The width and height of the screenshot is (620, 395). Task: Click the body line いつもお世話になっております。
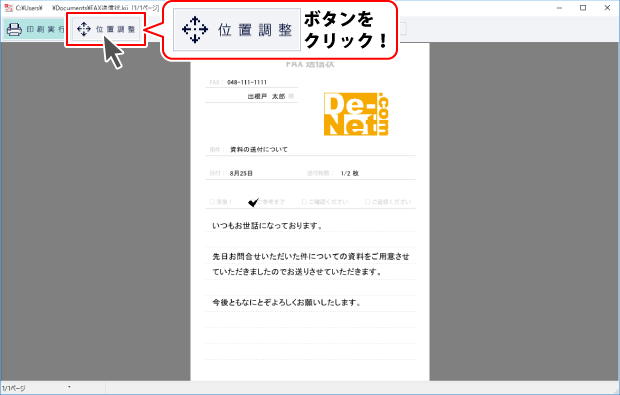pyautogui.click(x=268, y=226)
